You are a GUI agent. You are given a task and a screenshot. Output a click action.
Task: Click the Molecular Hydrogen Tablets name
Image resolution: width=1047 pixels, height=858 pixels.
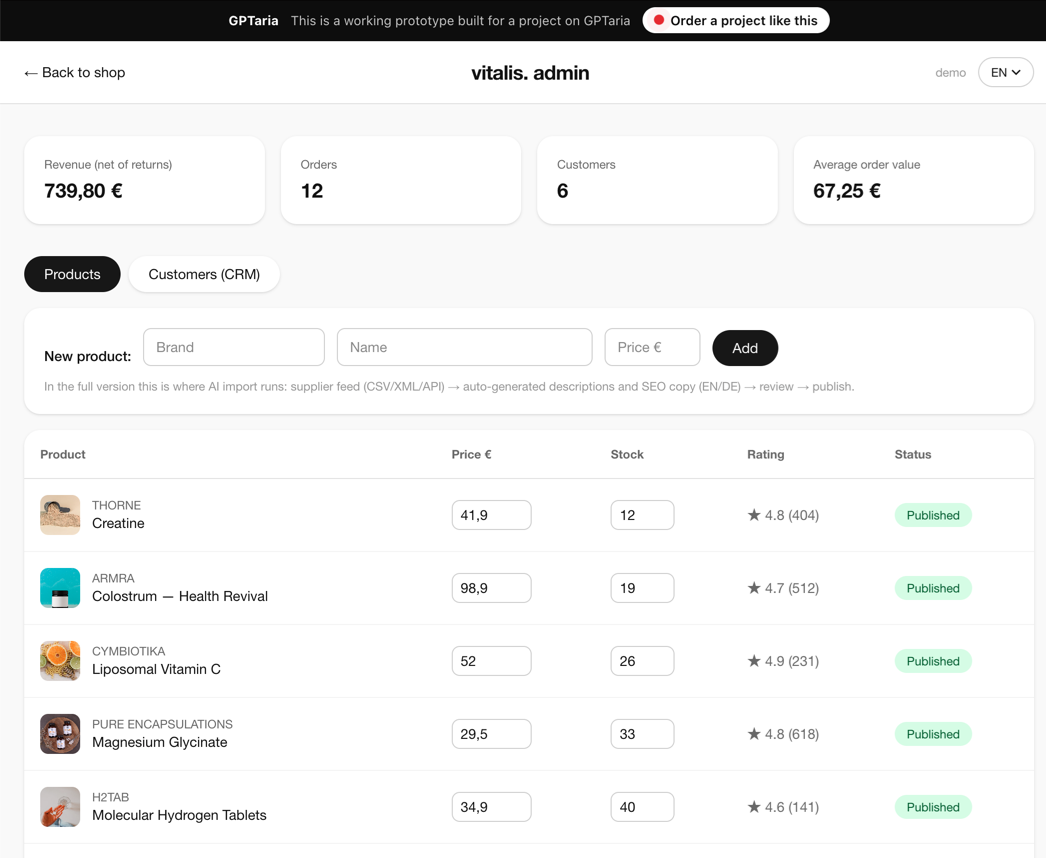click(x=179, y=815)
